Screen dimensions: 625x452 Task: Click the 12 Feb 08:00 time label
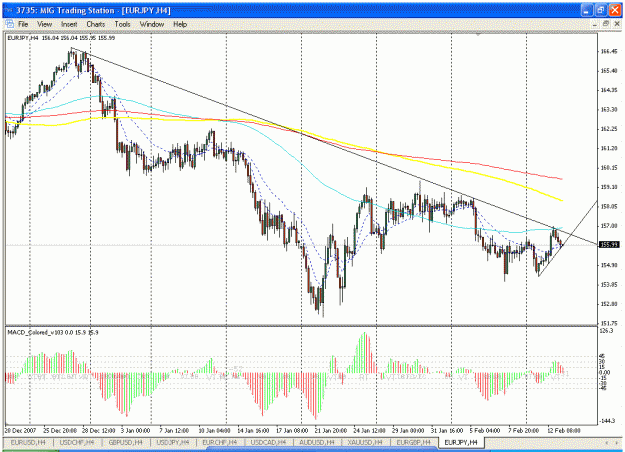pyautogui.click(x=564, y=431)
